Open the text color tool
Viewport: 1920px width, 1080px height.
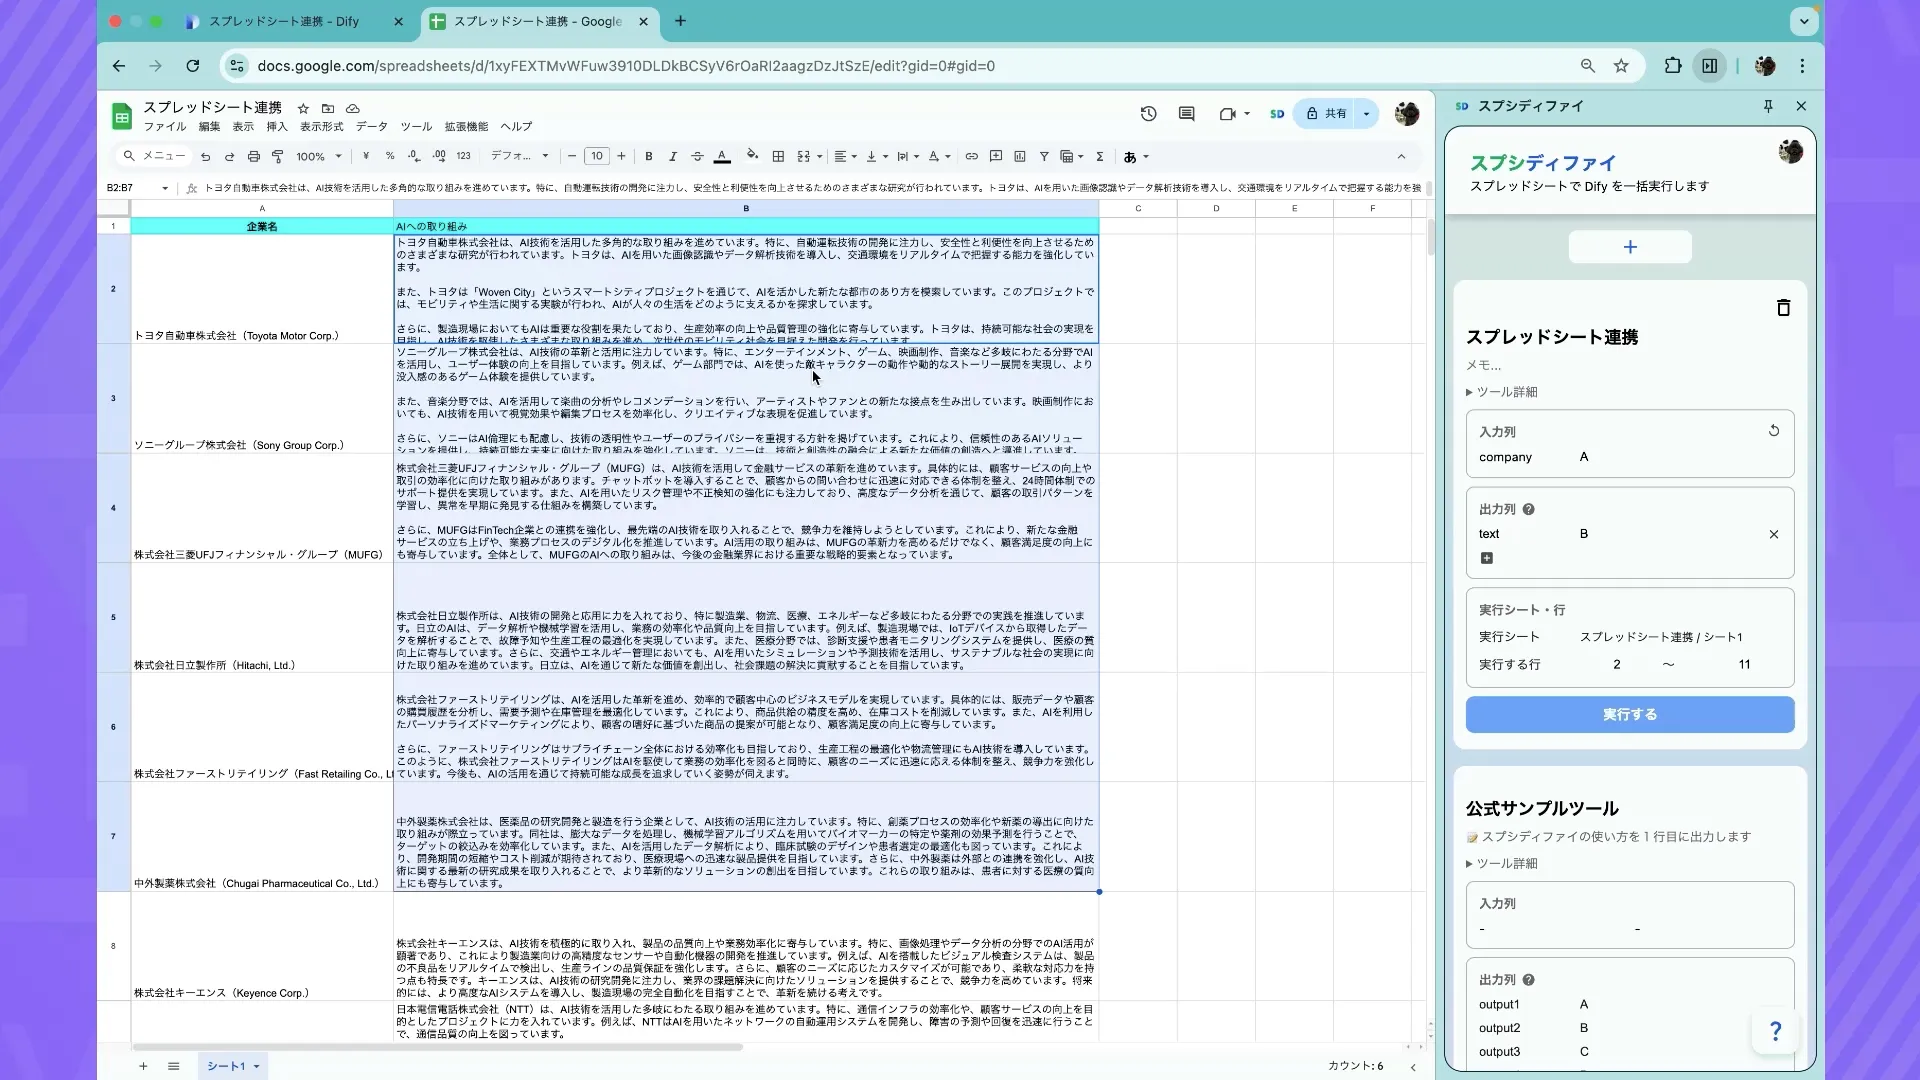723,156
